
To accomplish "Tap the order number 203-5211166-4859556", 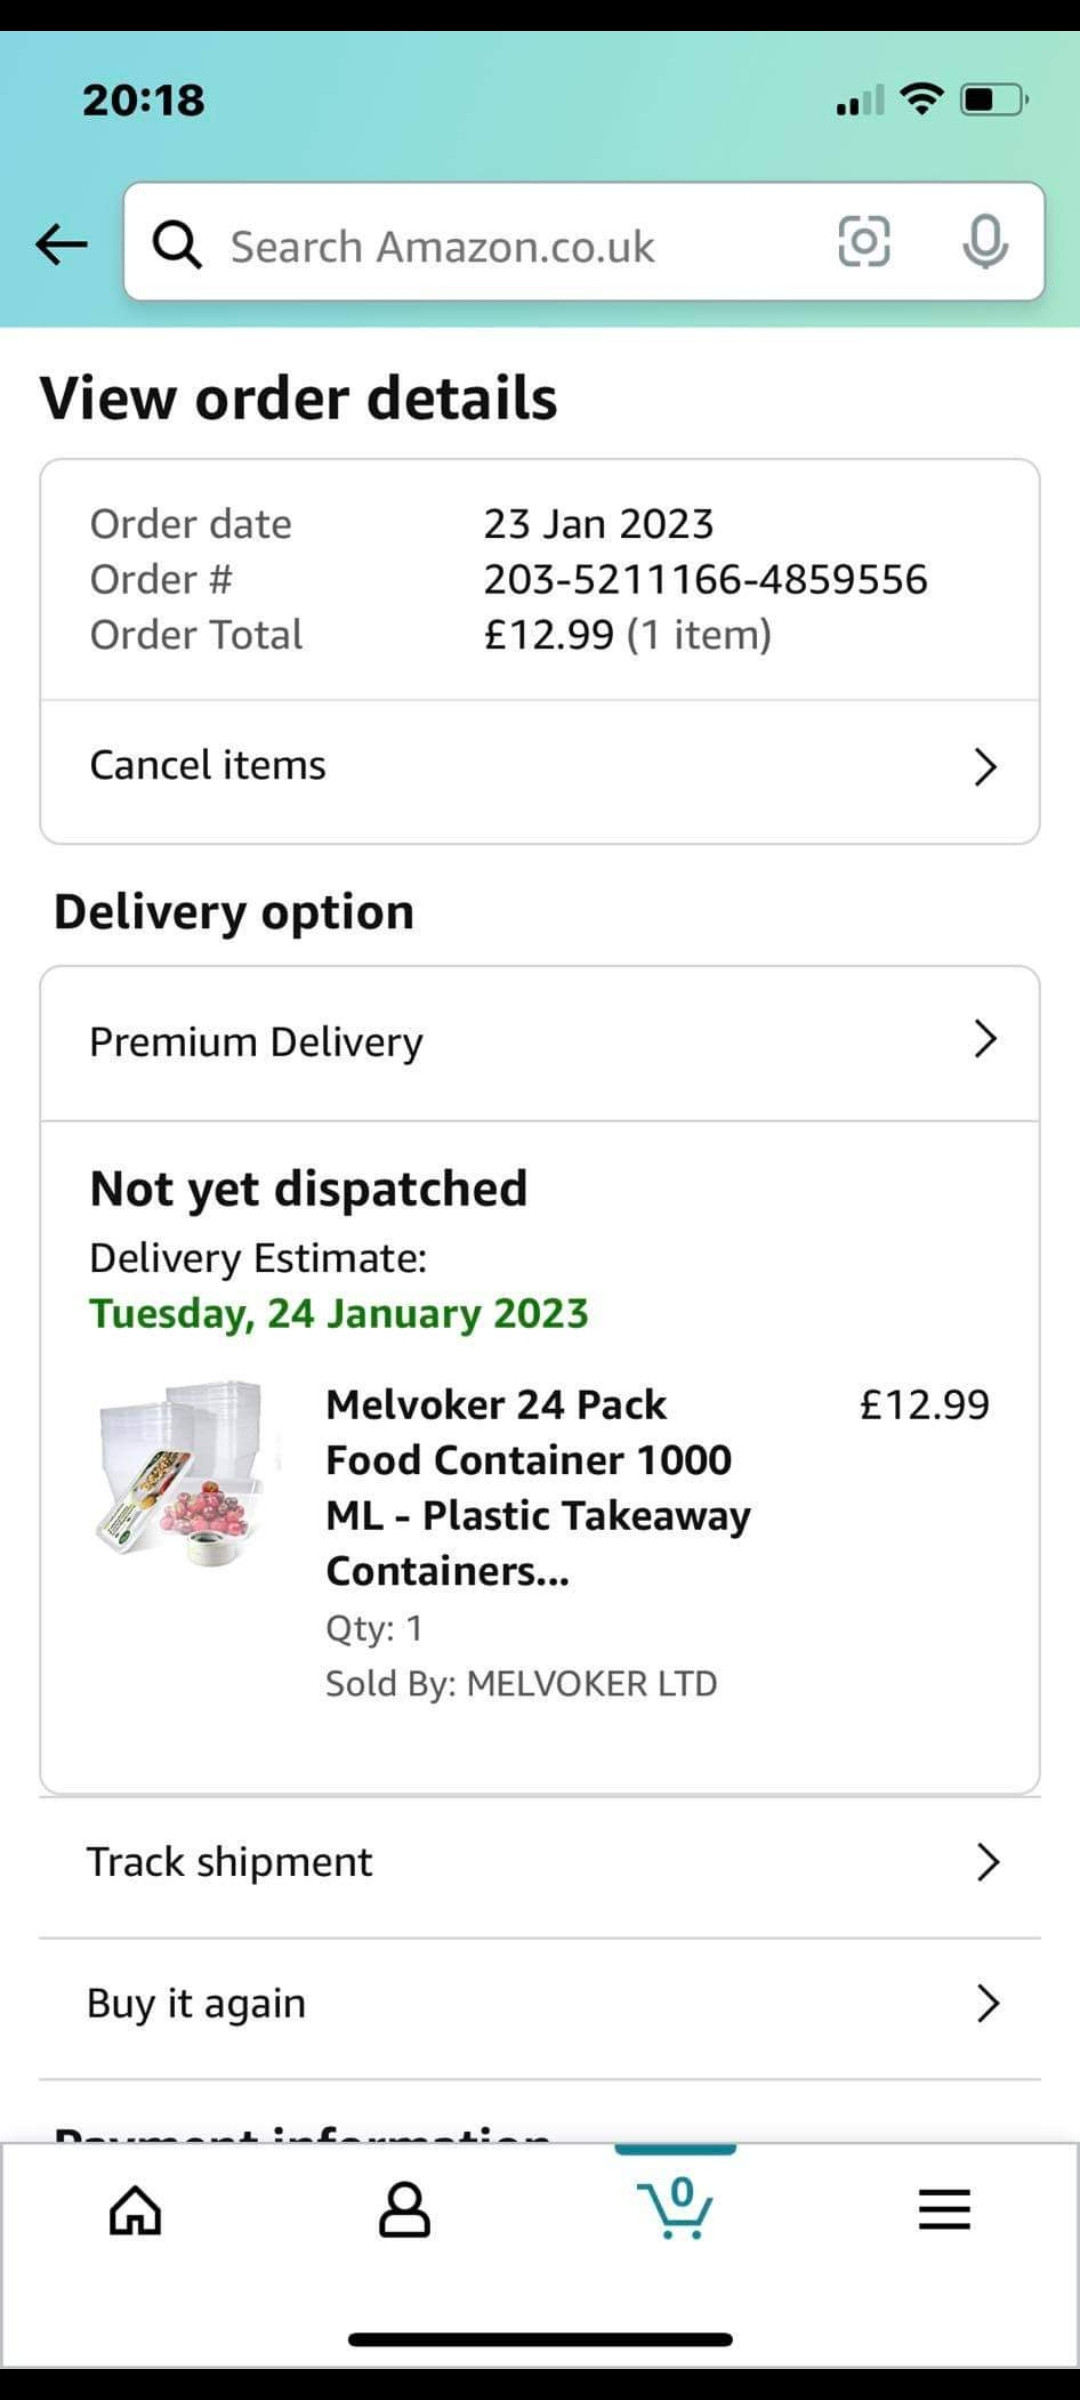I will tap(705, 580).
